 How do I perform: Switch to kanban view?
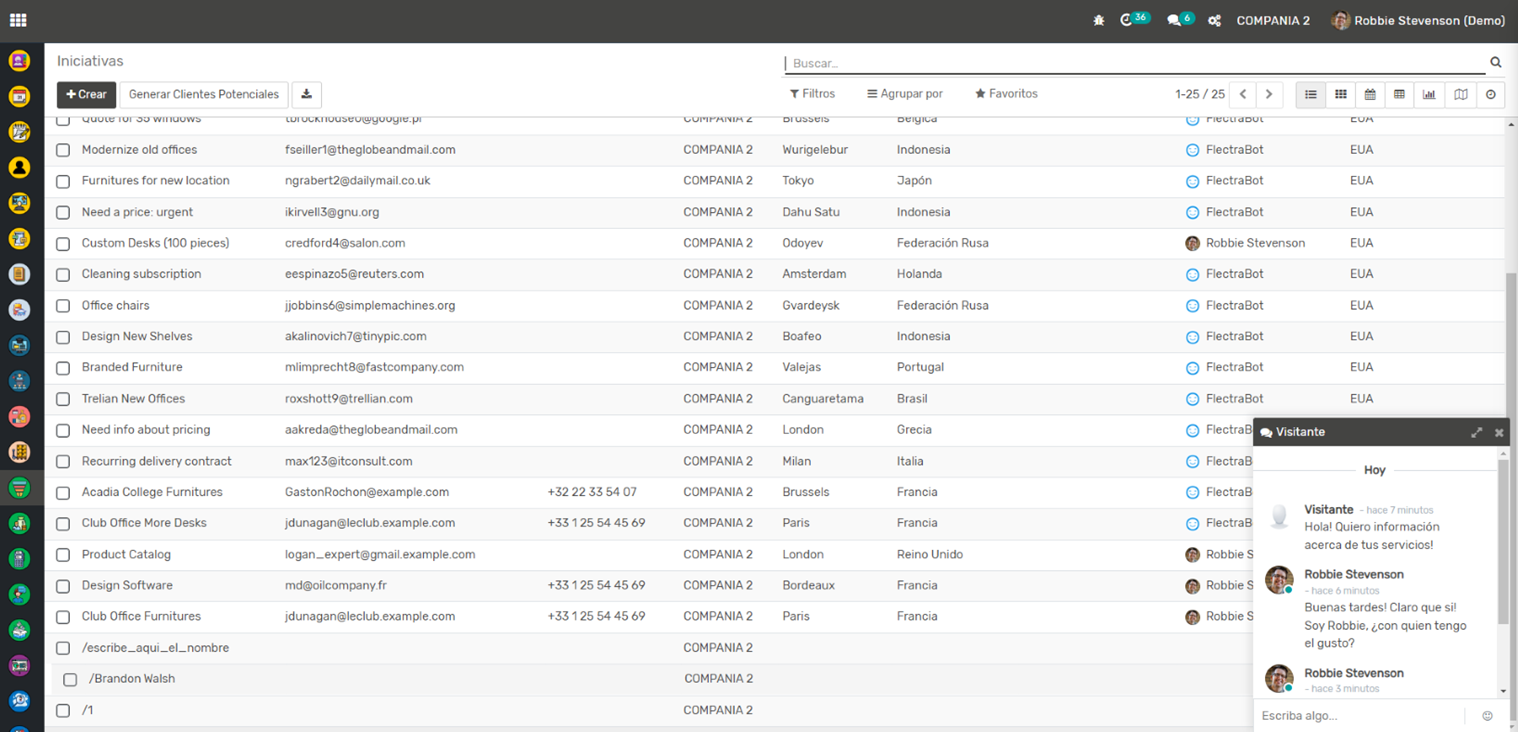point(1340,95)
